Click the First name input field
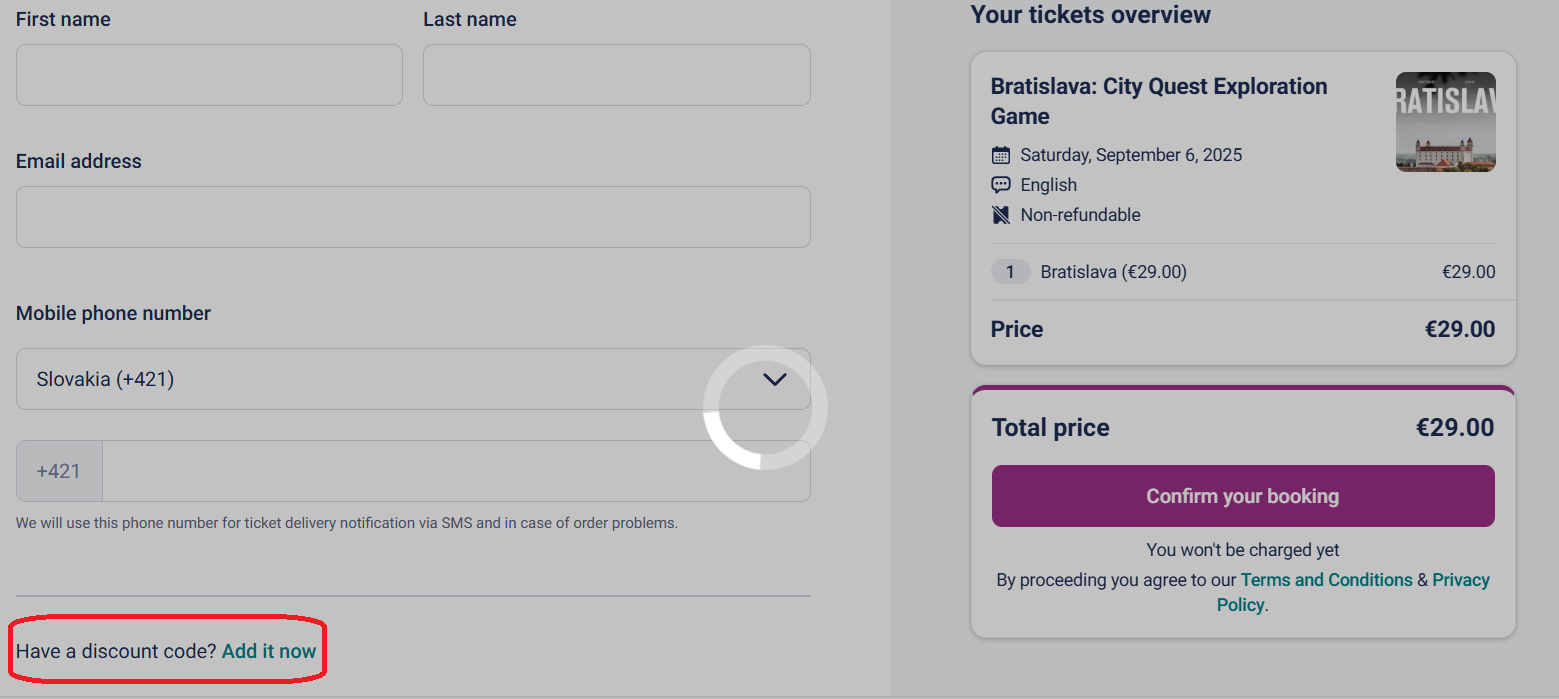 coord(209,75)
